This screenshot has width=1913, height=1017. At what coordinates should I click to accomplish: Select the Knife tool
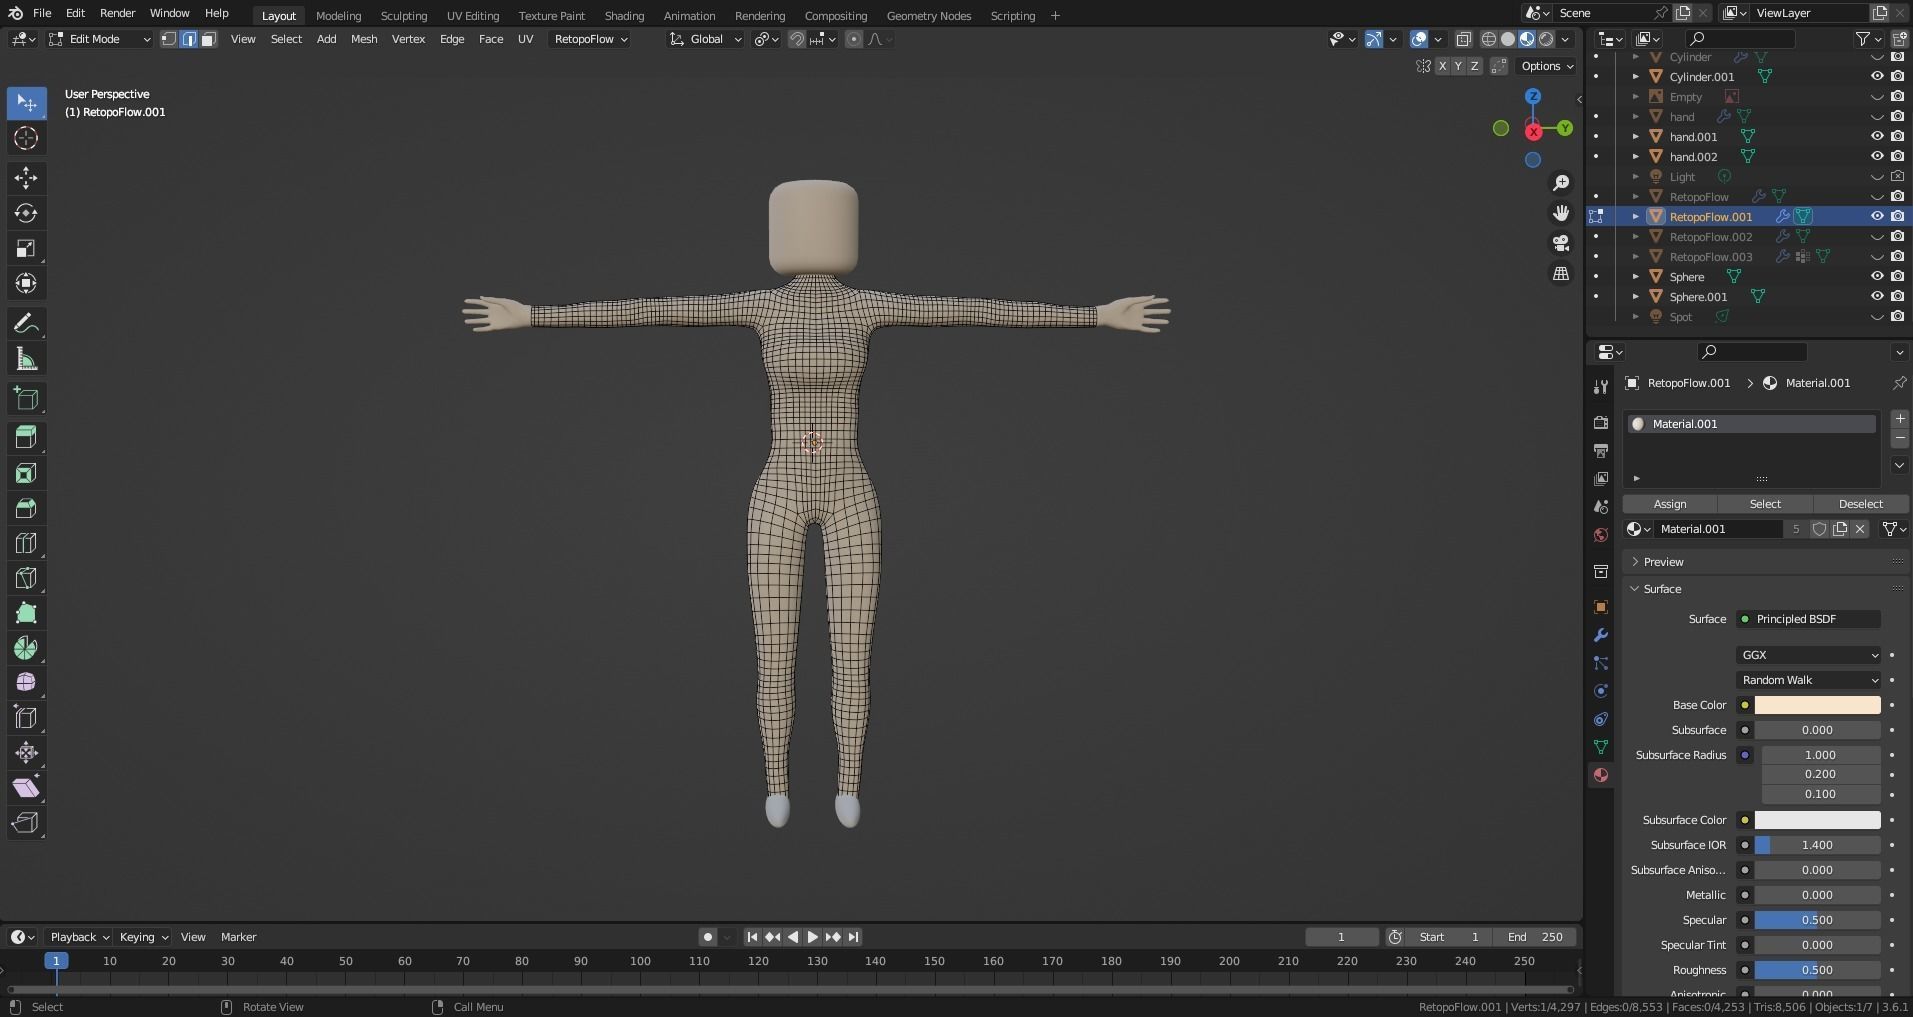[26, 578]
